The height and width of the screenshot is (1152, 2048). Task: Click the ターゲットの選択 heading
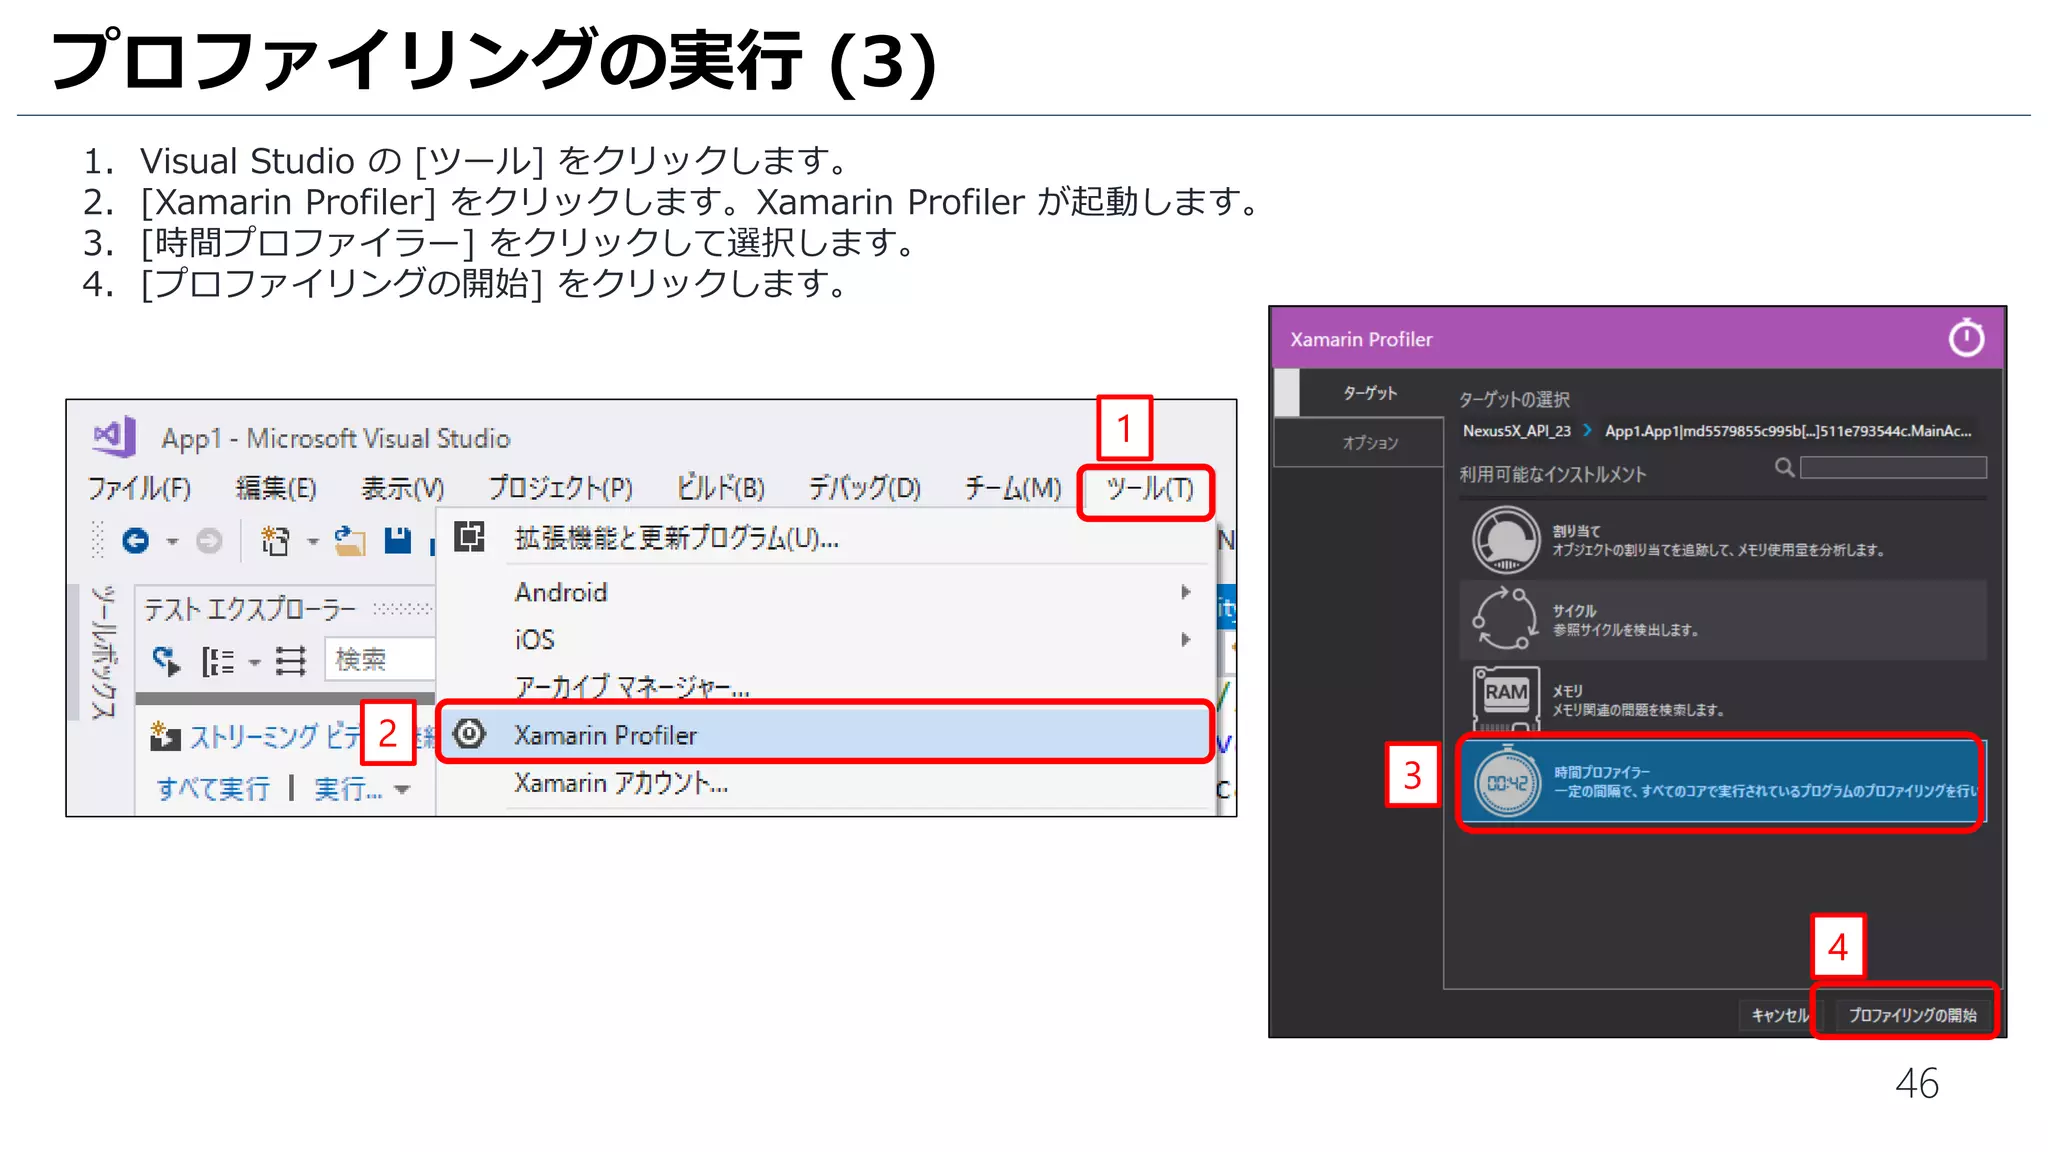coord(1514,399)
